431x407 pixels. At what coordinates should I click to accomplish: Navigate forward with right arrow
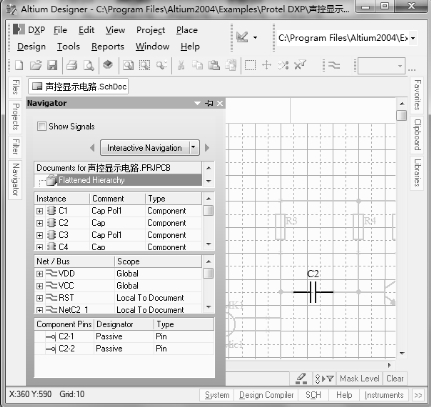(x=207, y=147)
